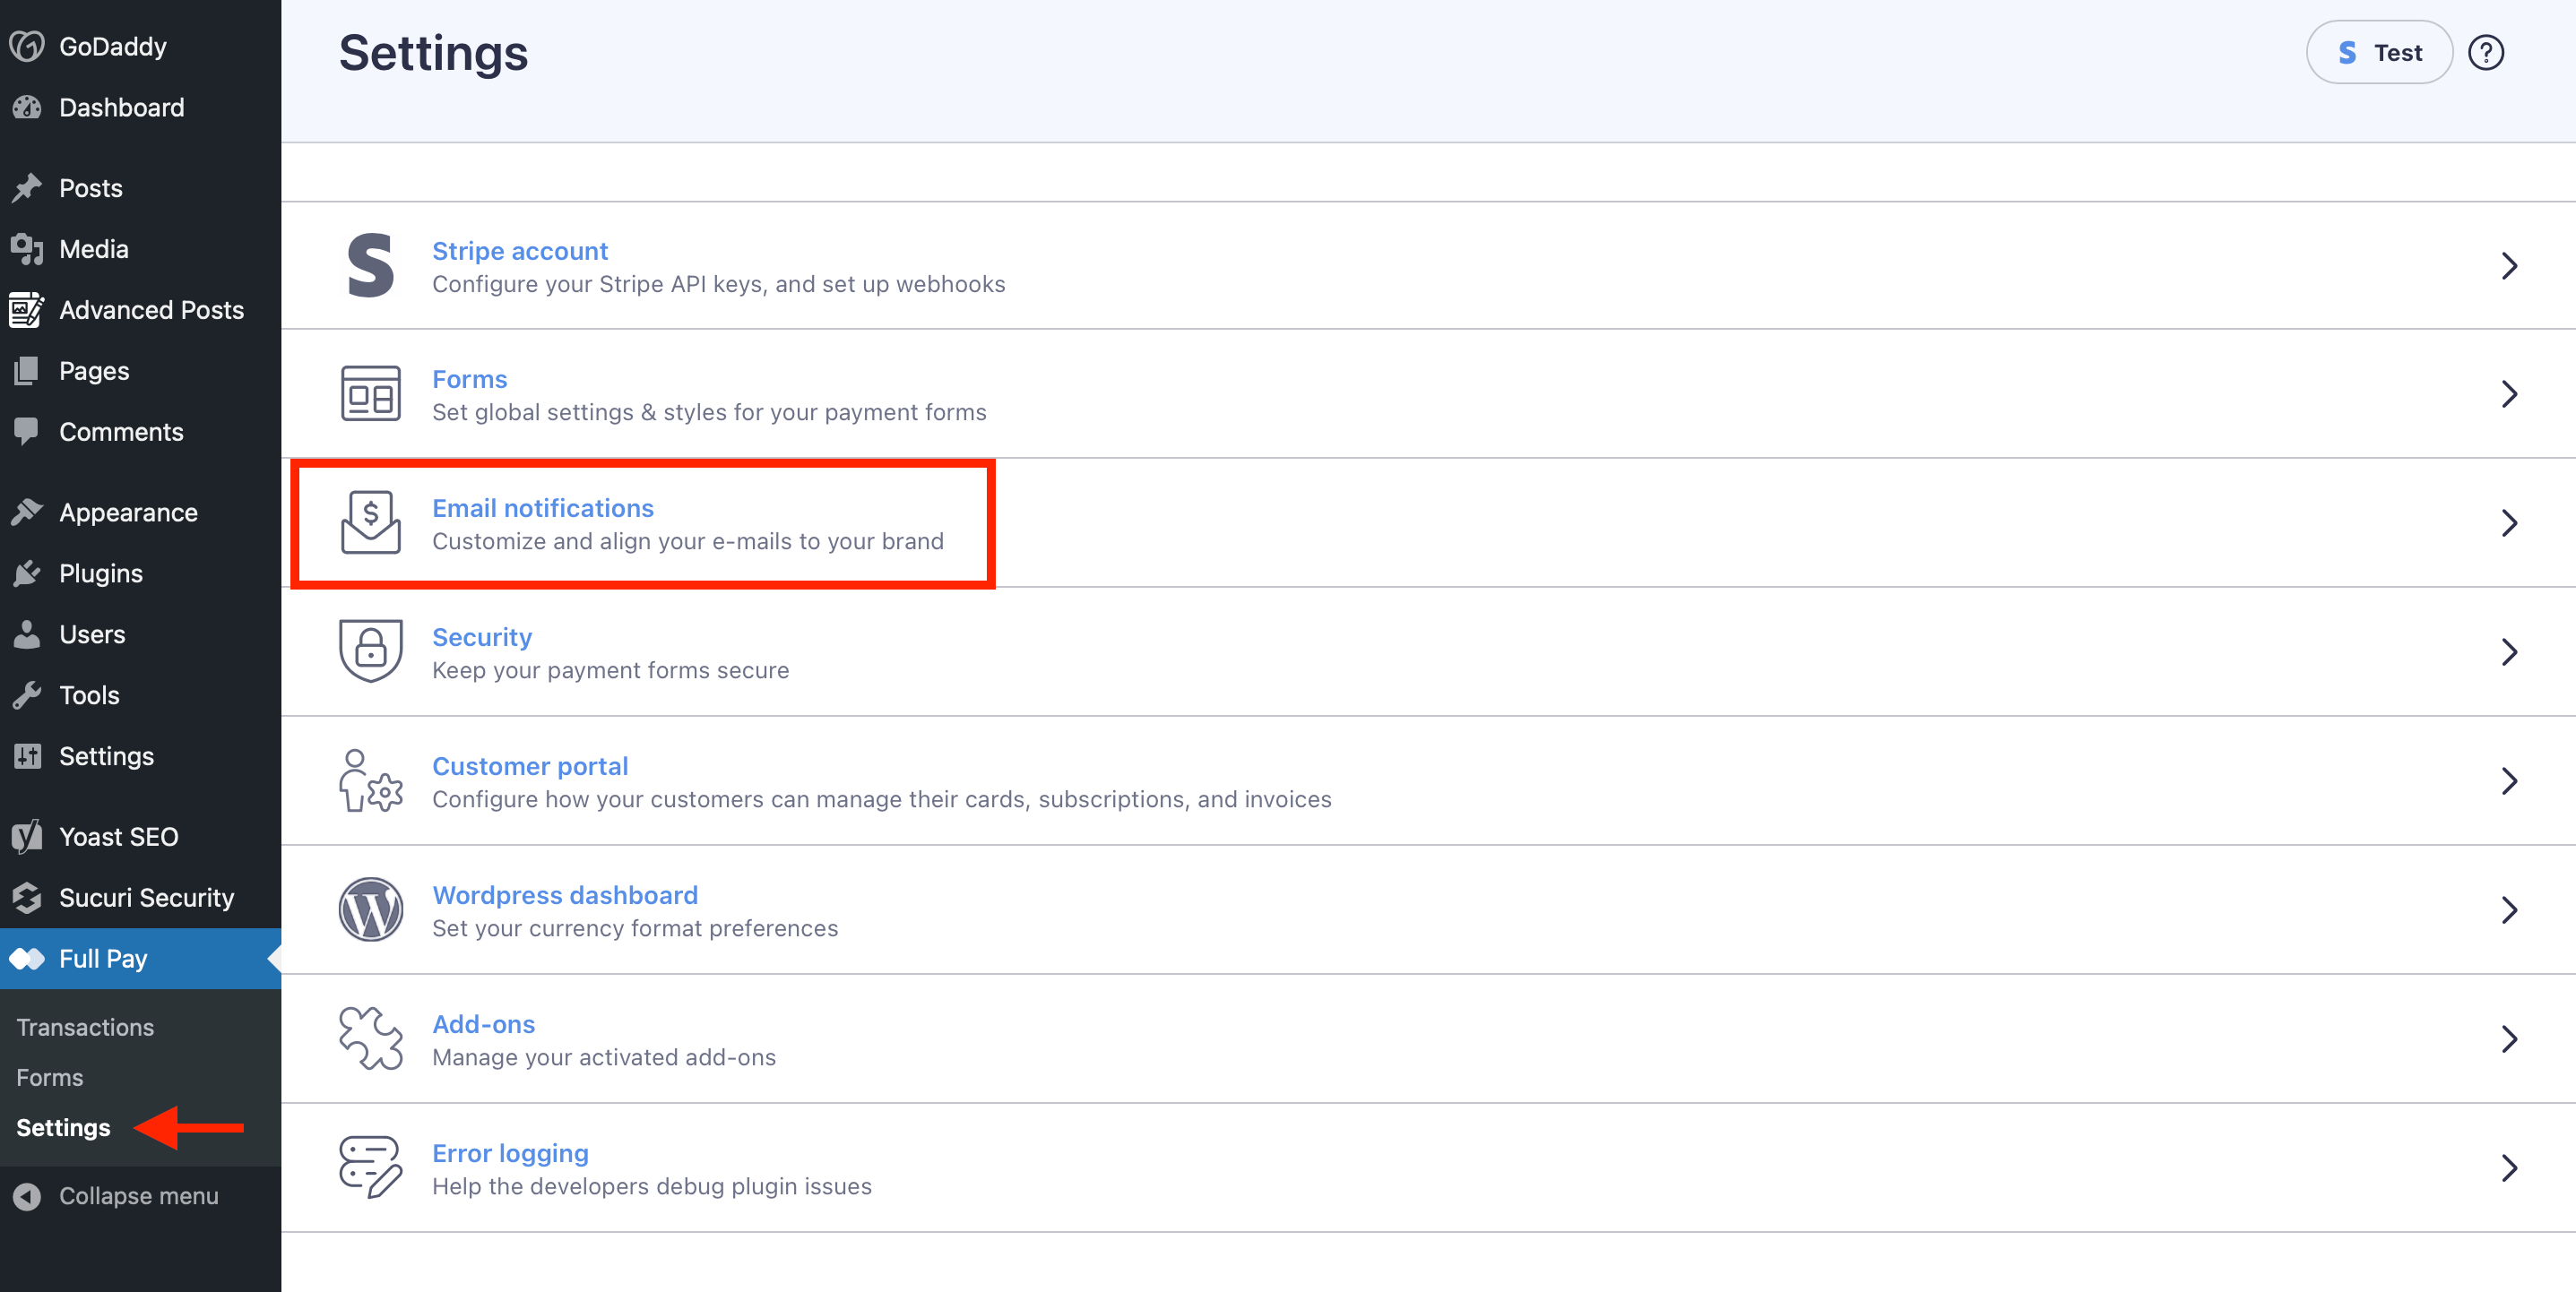Click the Stripe S logo icon

[x=370, y=266]
